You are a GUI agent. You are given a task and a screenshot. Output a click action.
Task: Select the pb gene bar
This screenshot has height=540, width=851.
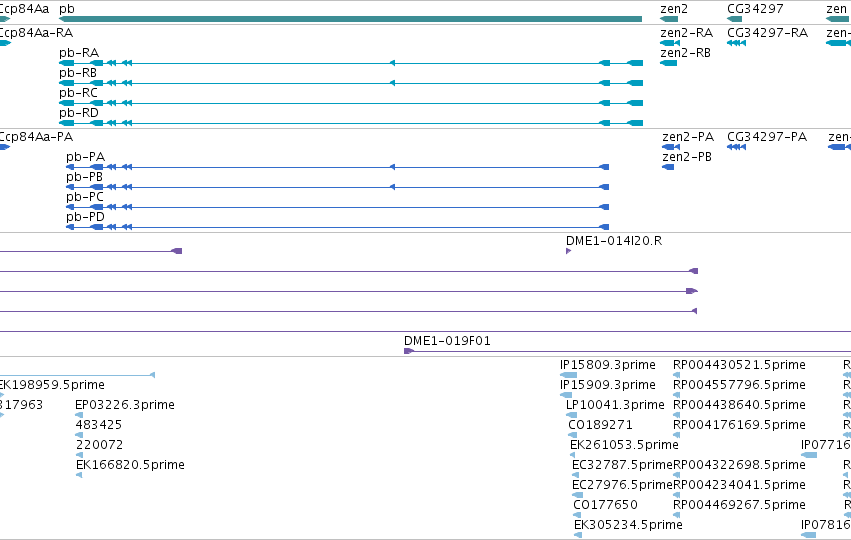click(351, 19)
